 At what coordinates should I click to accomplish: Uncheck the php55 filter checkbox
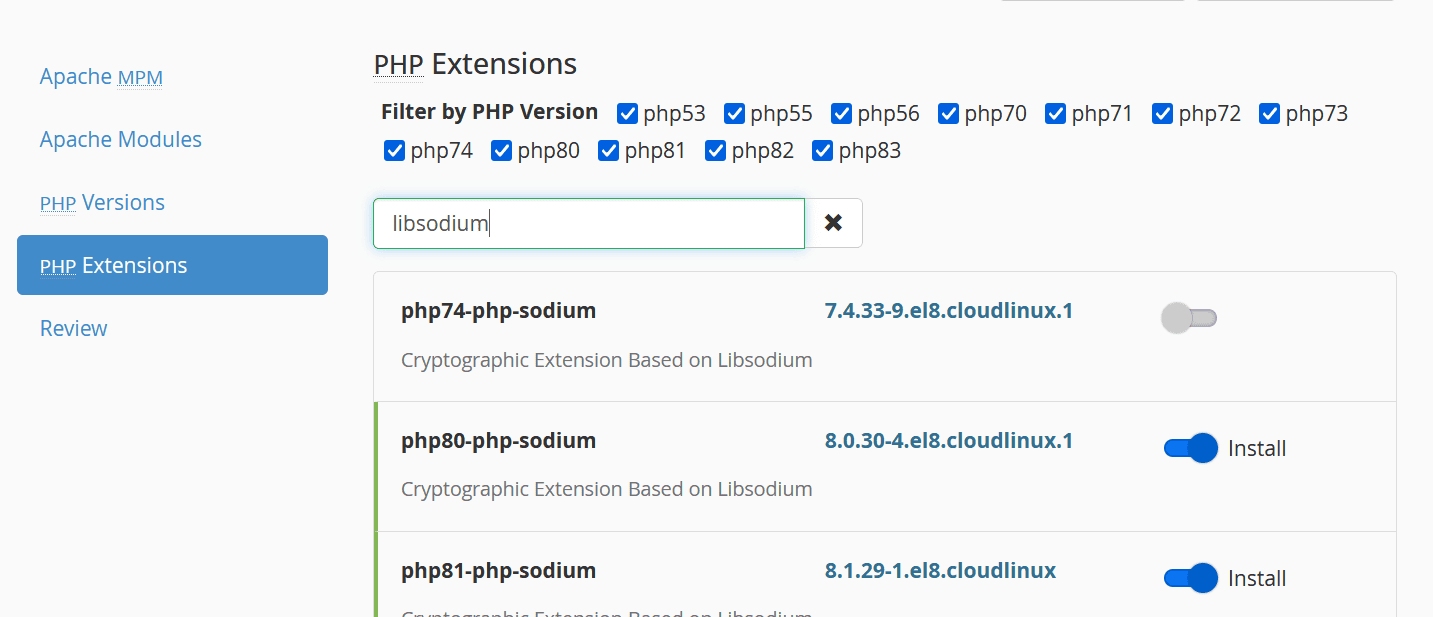735,114
